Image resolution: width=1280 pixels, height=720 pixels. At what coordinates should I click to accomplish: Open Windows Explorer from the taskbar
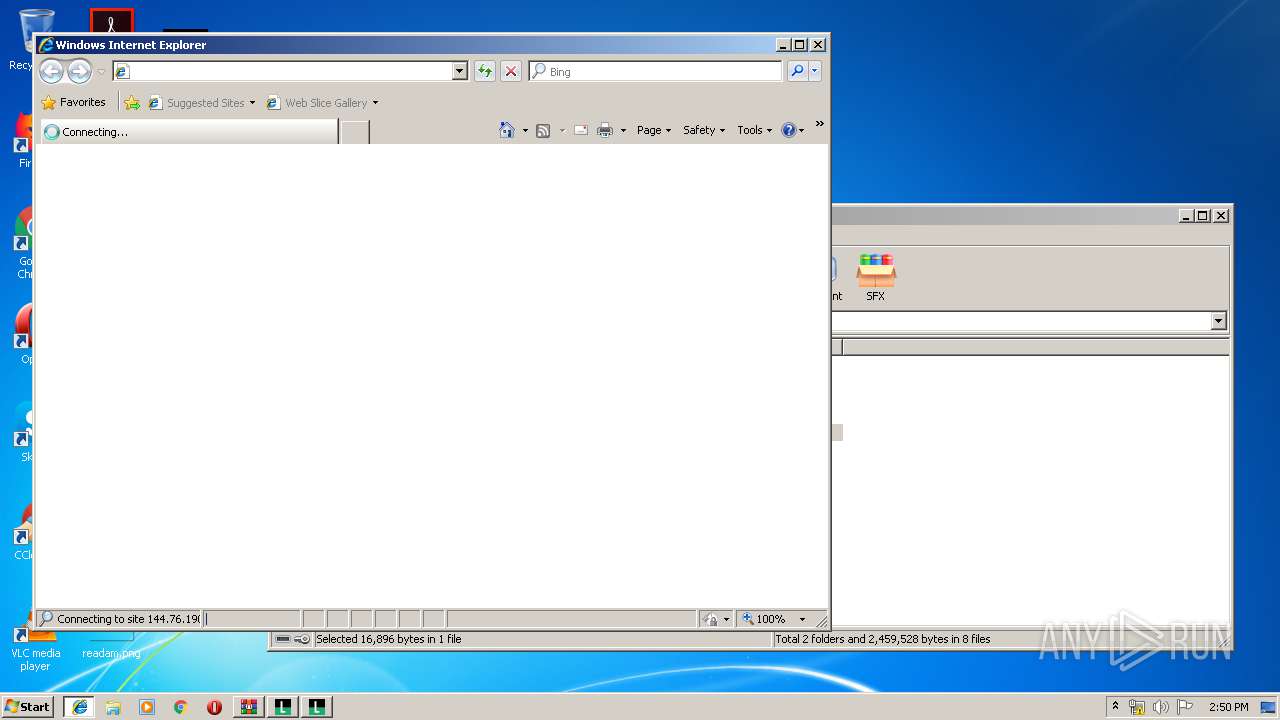point(113,707)
